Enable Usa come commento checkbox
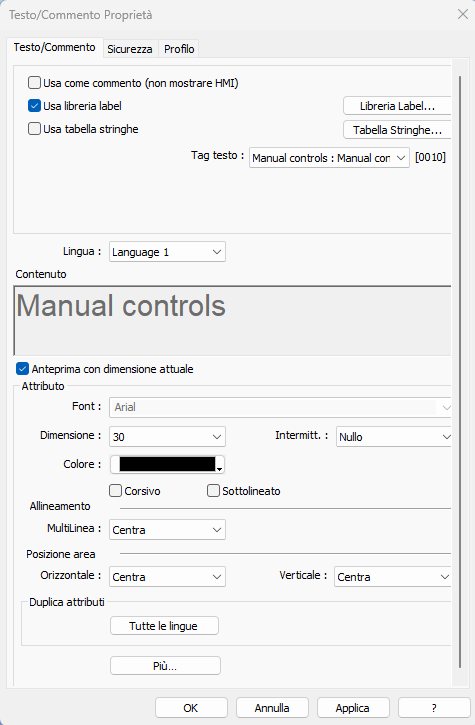Image resolution: width=475 pixels, height=725 pixels. pyautogui.click(x=34, y=83)
